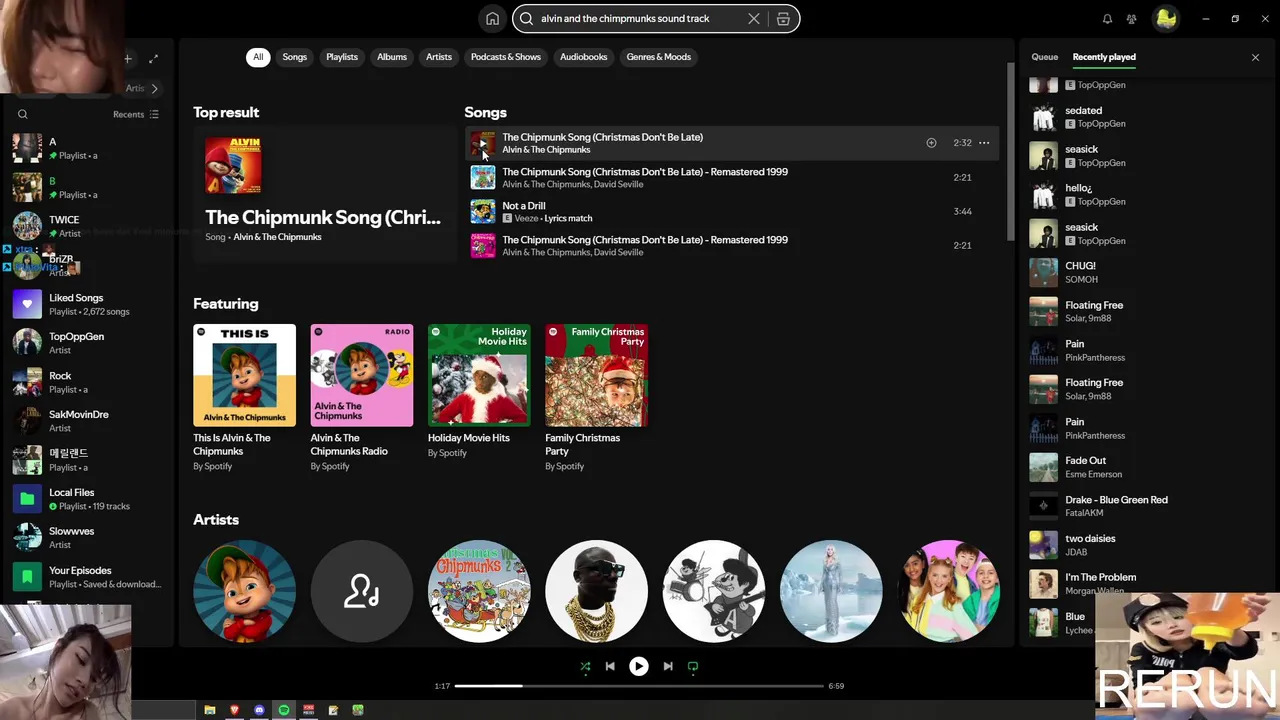
Task: Open first Alvin artist circle under Artists
Action: [244, 591]
